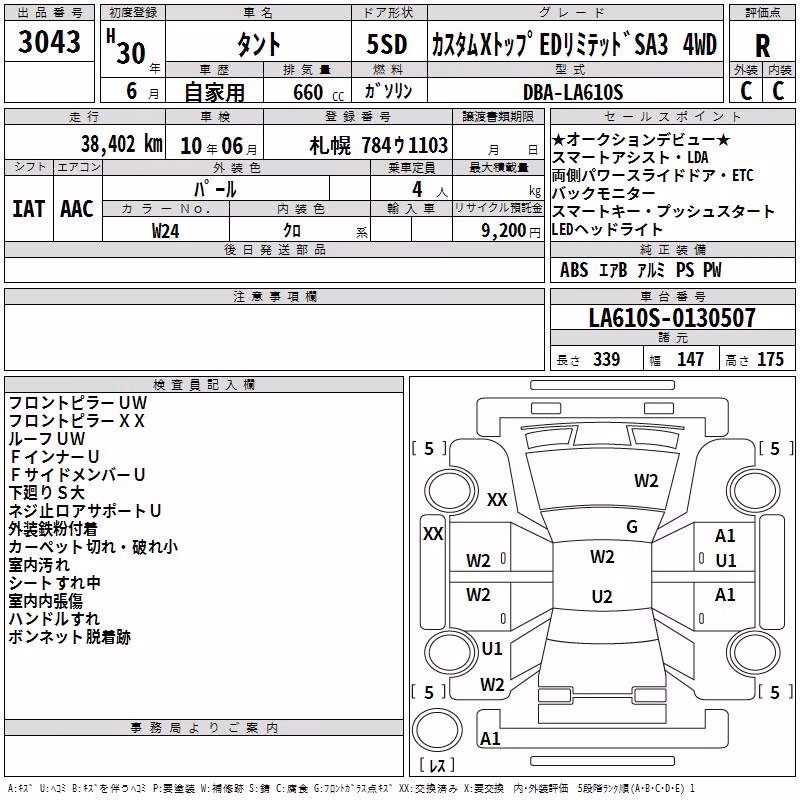
Task: Click recycle deposit 9,200円
Action: (511, 231)
